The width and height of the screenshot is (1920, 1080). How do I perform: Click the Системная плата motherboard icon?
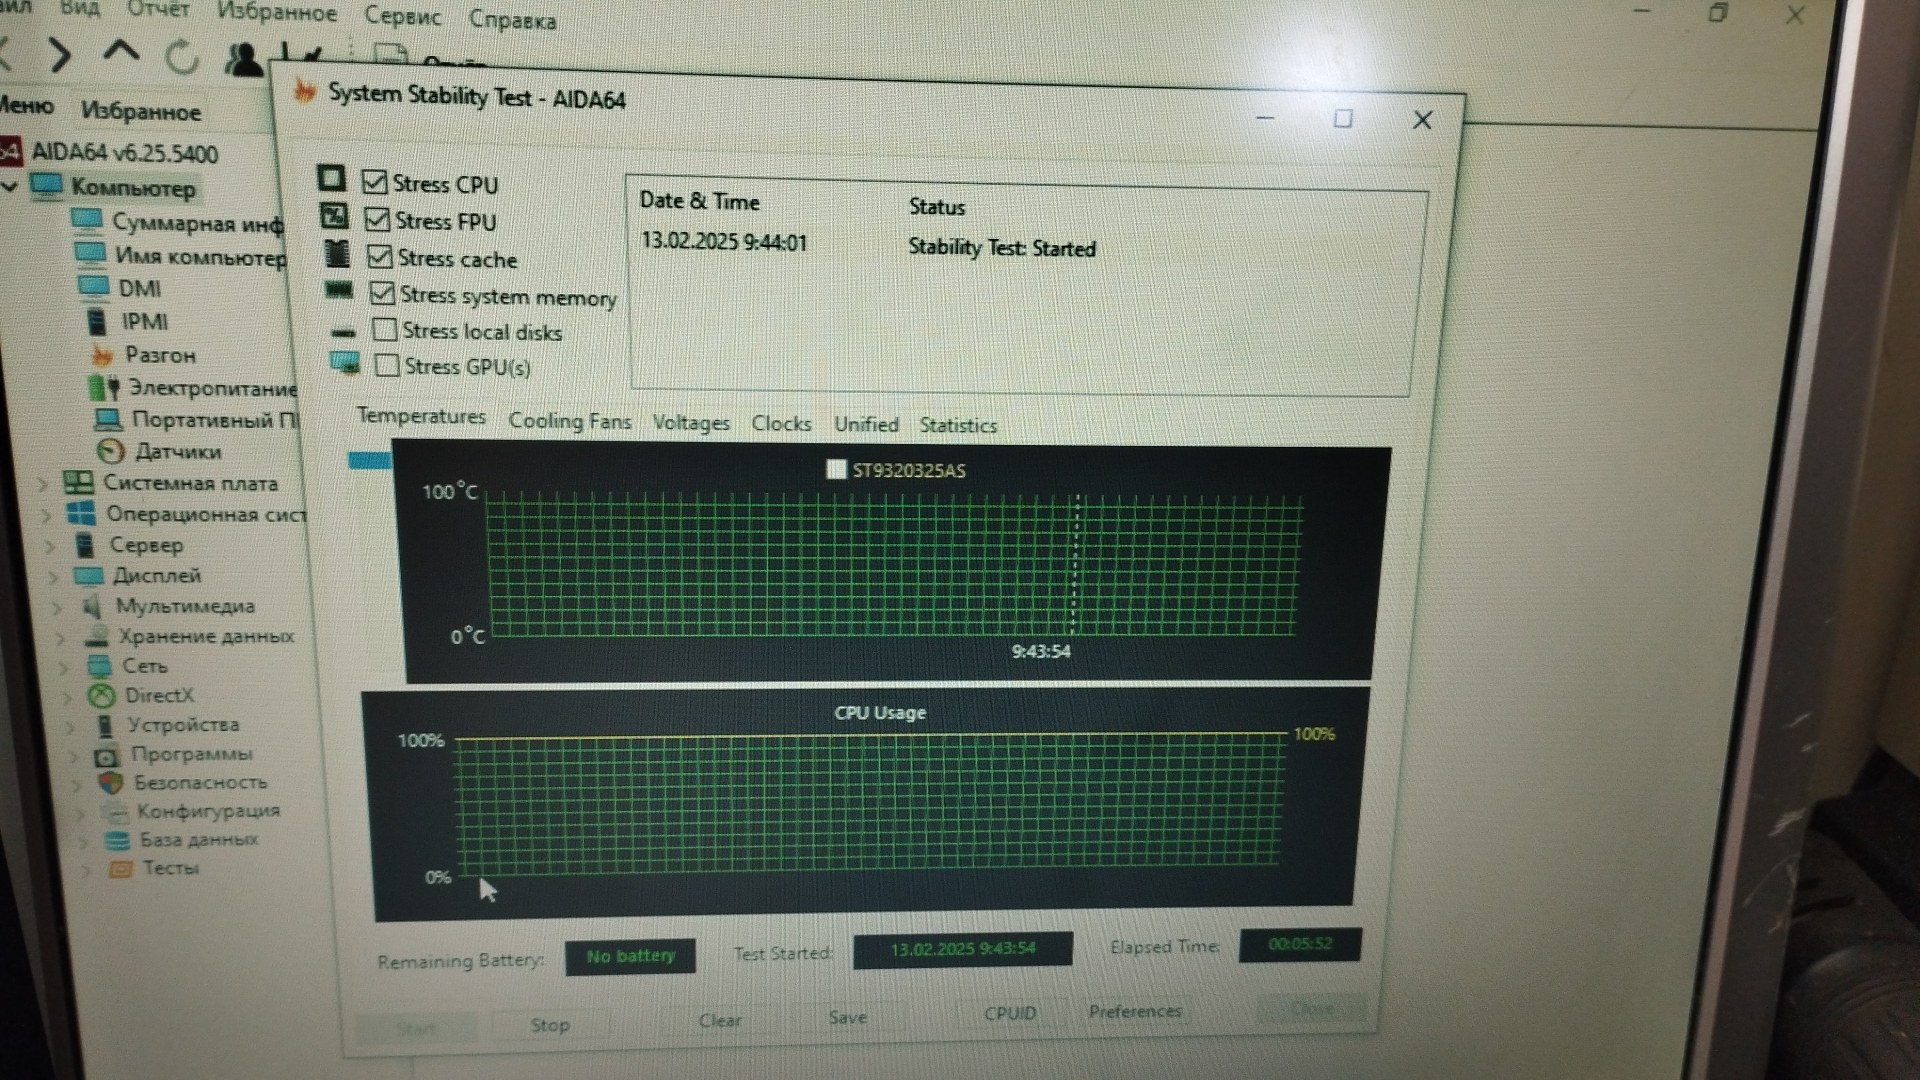point(78,483)
